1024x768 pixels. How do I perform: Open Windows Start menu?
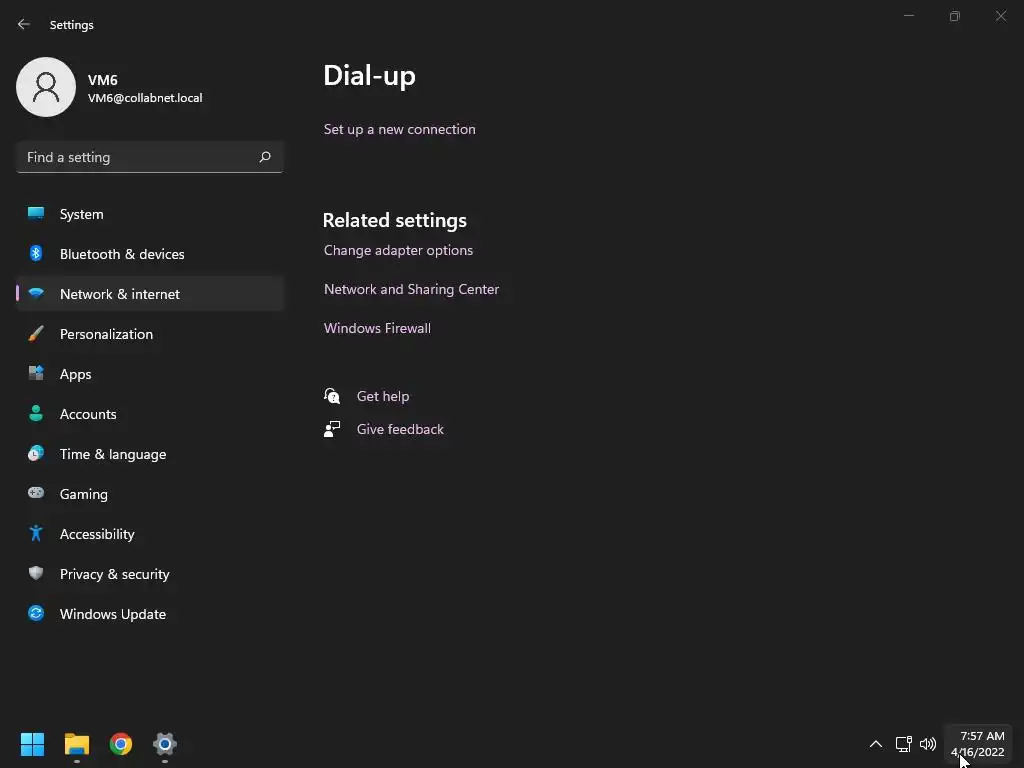click(33, 744)
